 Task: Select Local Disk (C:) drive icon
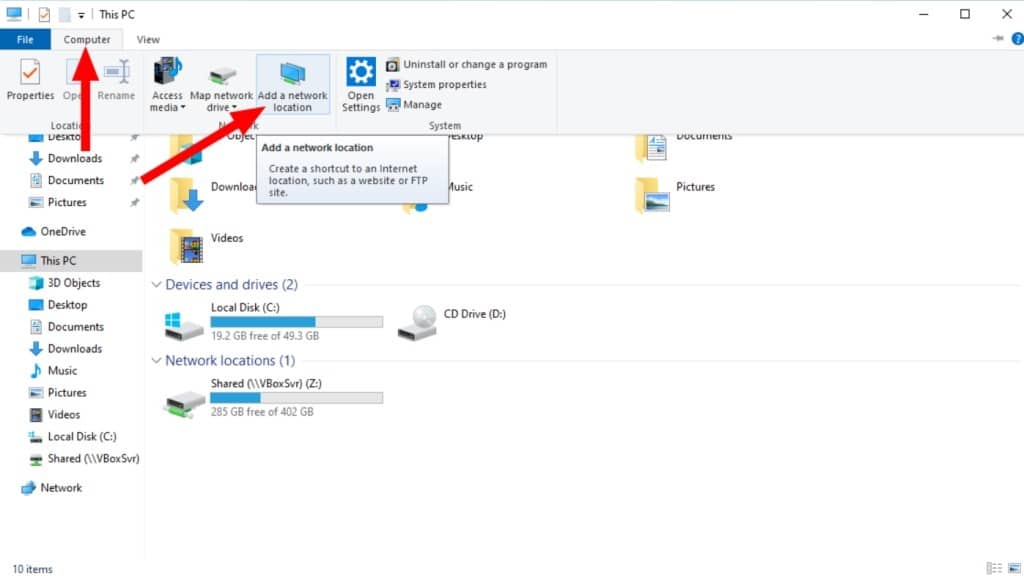pyautogui.click(x=183, y=325)
